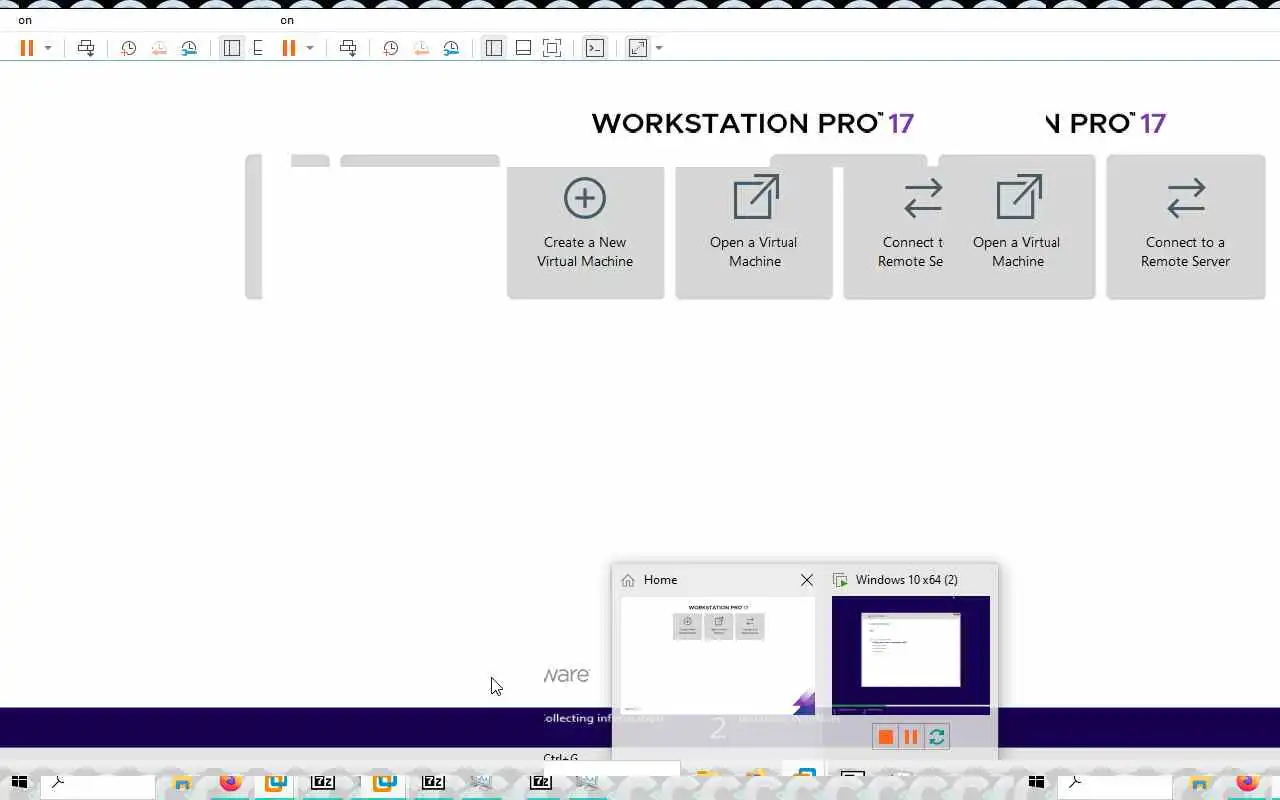Open the console view toolbar icon
1280x800 pixels.
[x=595, y=48]
